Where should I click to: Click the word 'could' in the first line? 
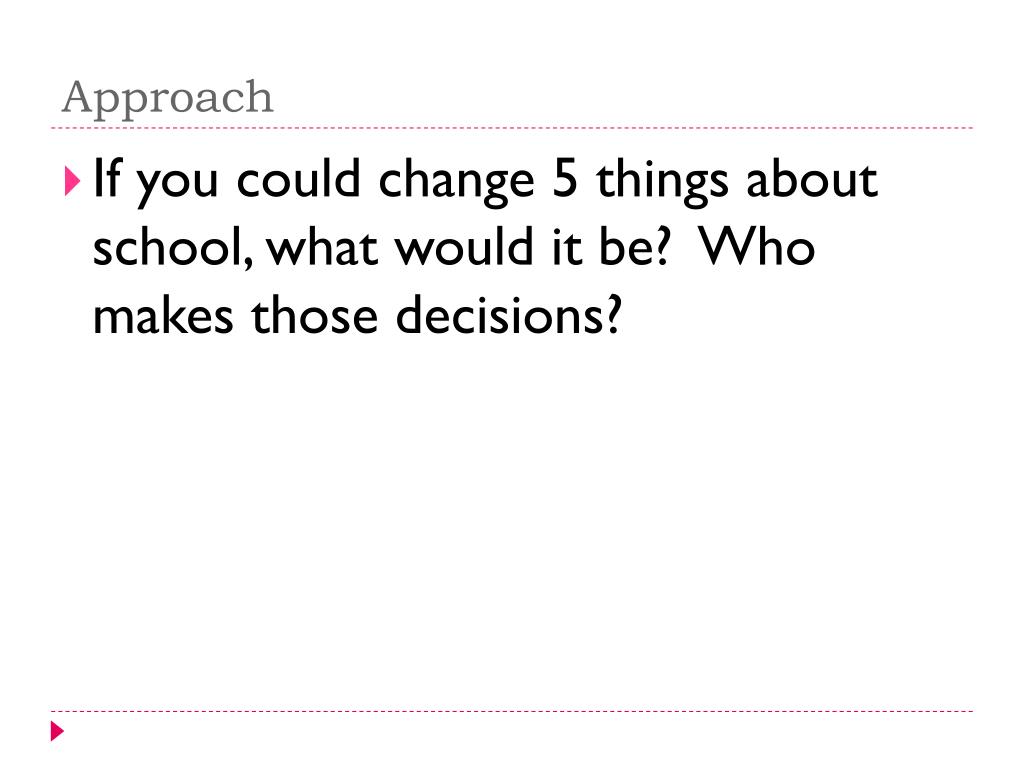tap(298, 178)
